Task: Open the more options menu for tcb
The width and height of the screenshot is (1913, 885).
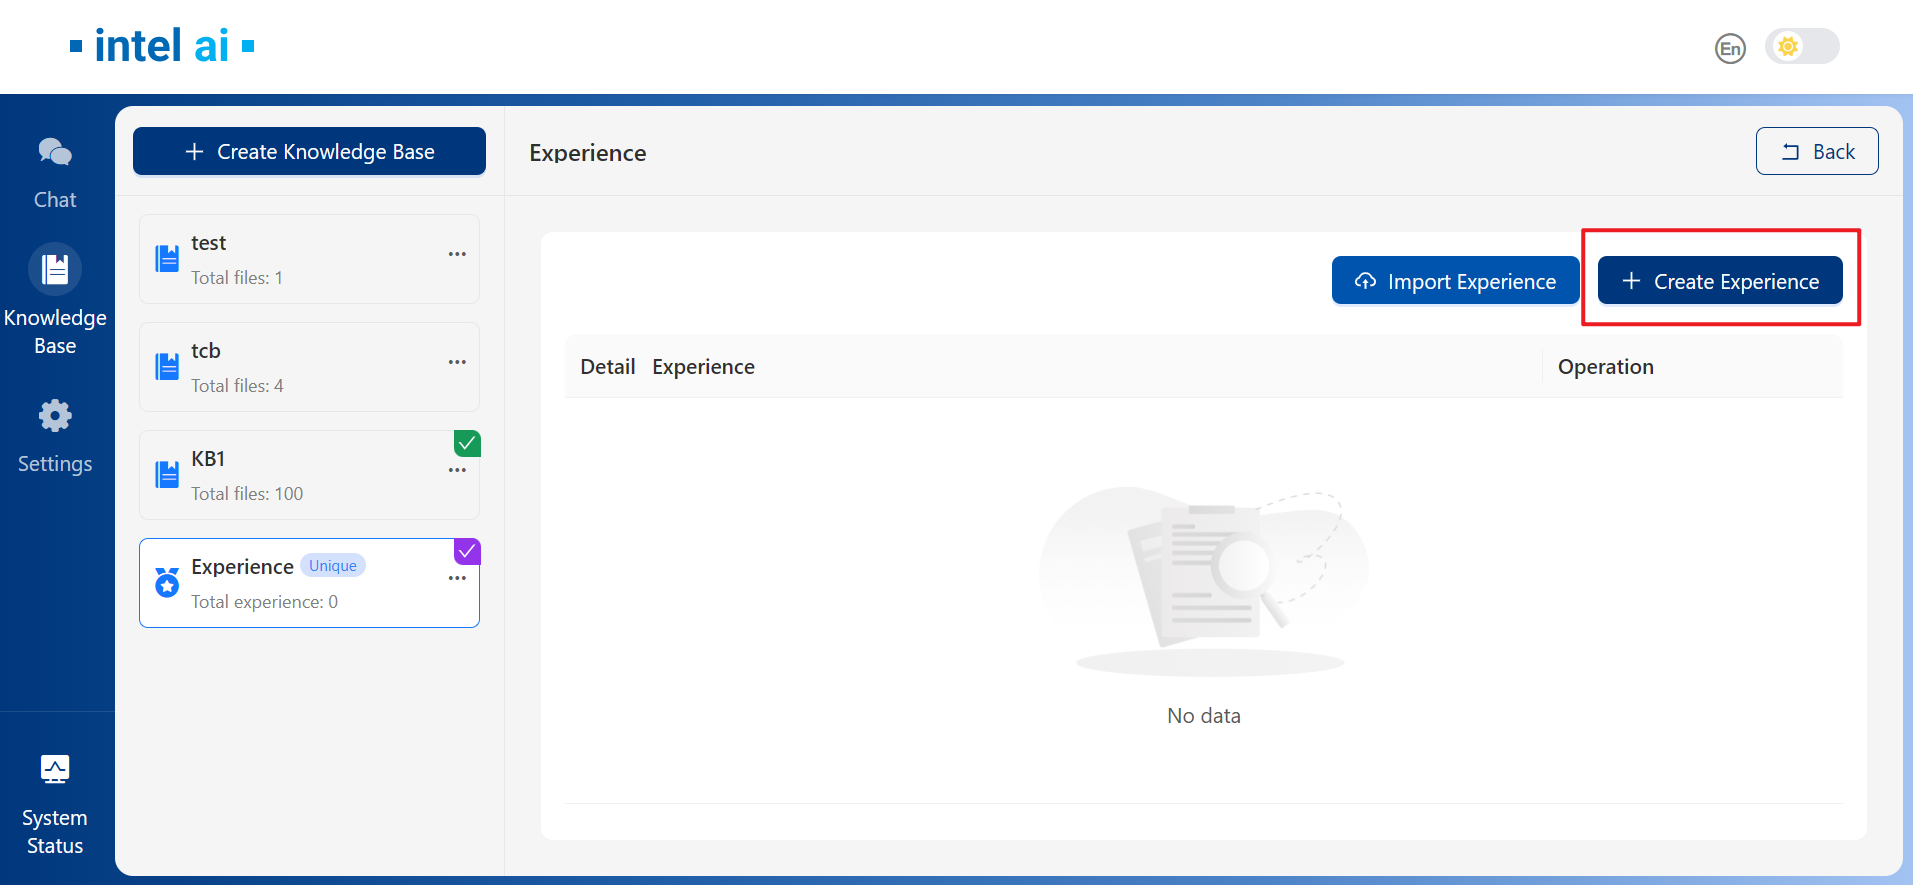Action: 457,362
